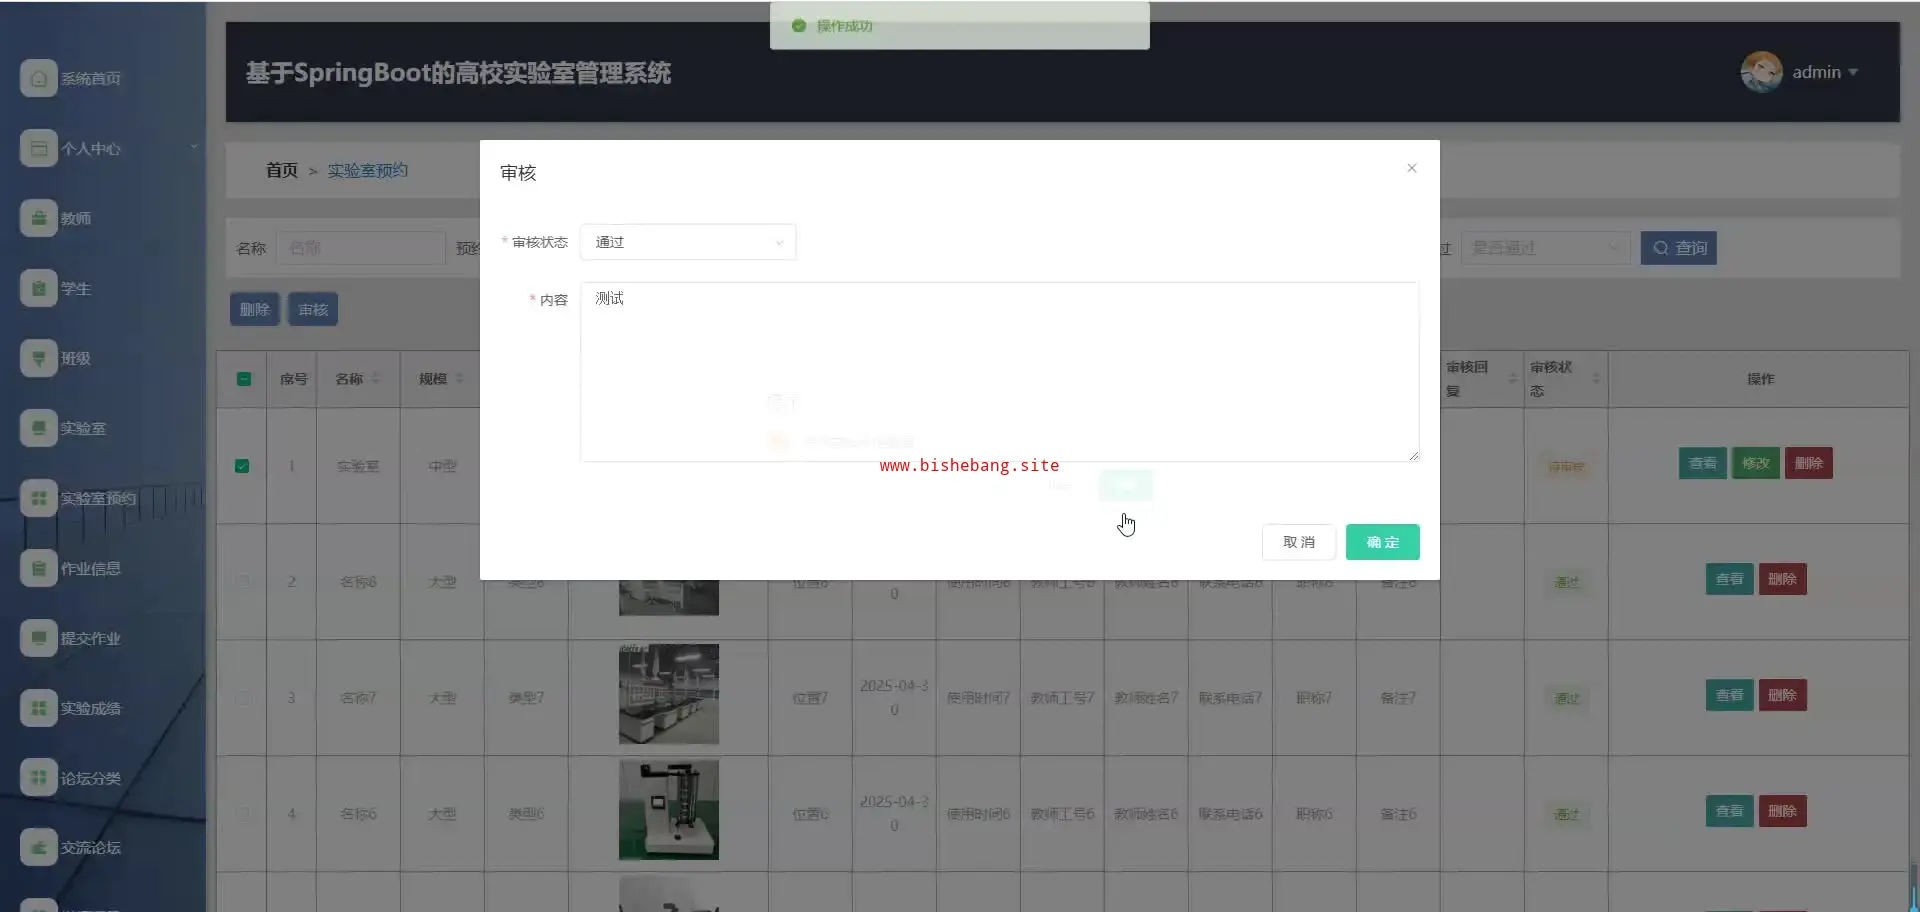Select 学生 in the sidebar menu
The width and height of the screenshot is (1920, 912).
click(x=76, y=289)
